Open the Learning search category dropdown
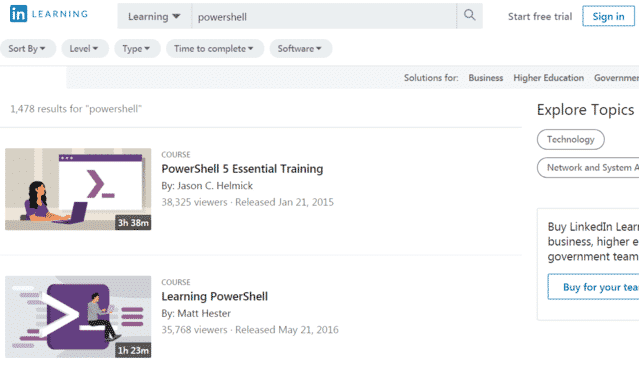 (154, 17)
